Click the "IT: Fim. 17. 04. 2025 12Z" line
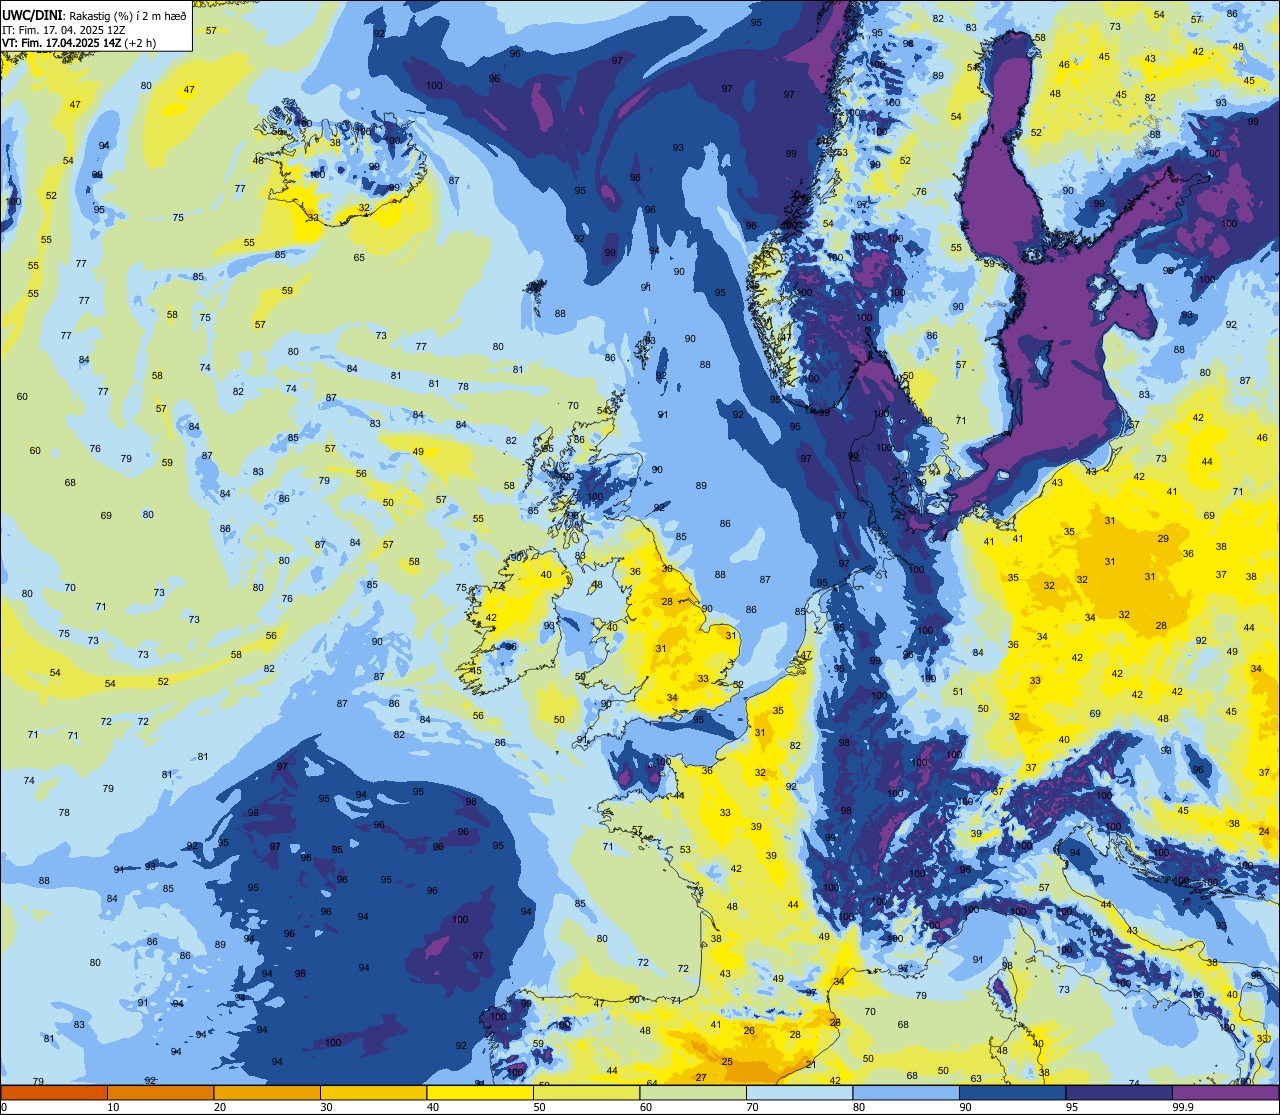Image resolution: width=1280 pixels, height=1115 pixels. coord(62,30)
